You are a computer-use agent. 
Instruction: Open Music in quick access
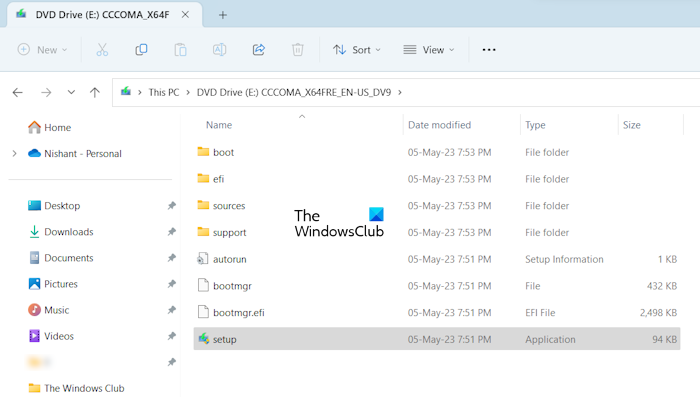click(x=48, y=310)
